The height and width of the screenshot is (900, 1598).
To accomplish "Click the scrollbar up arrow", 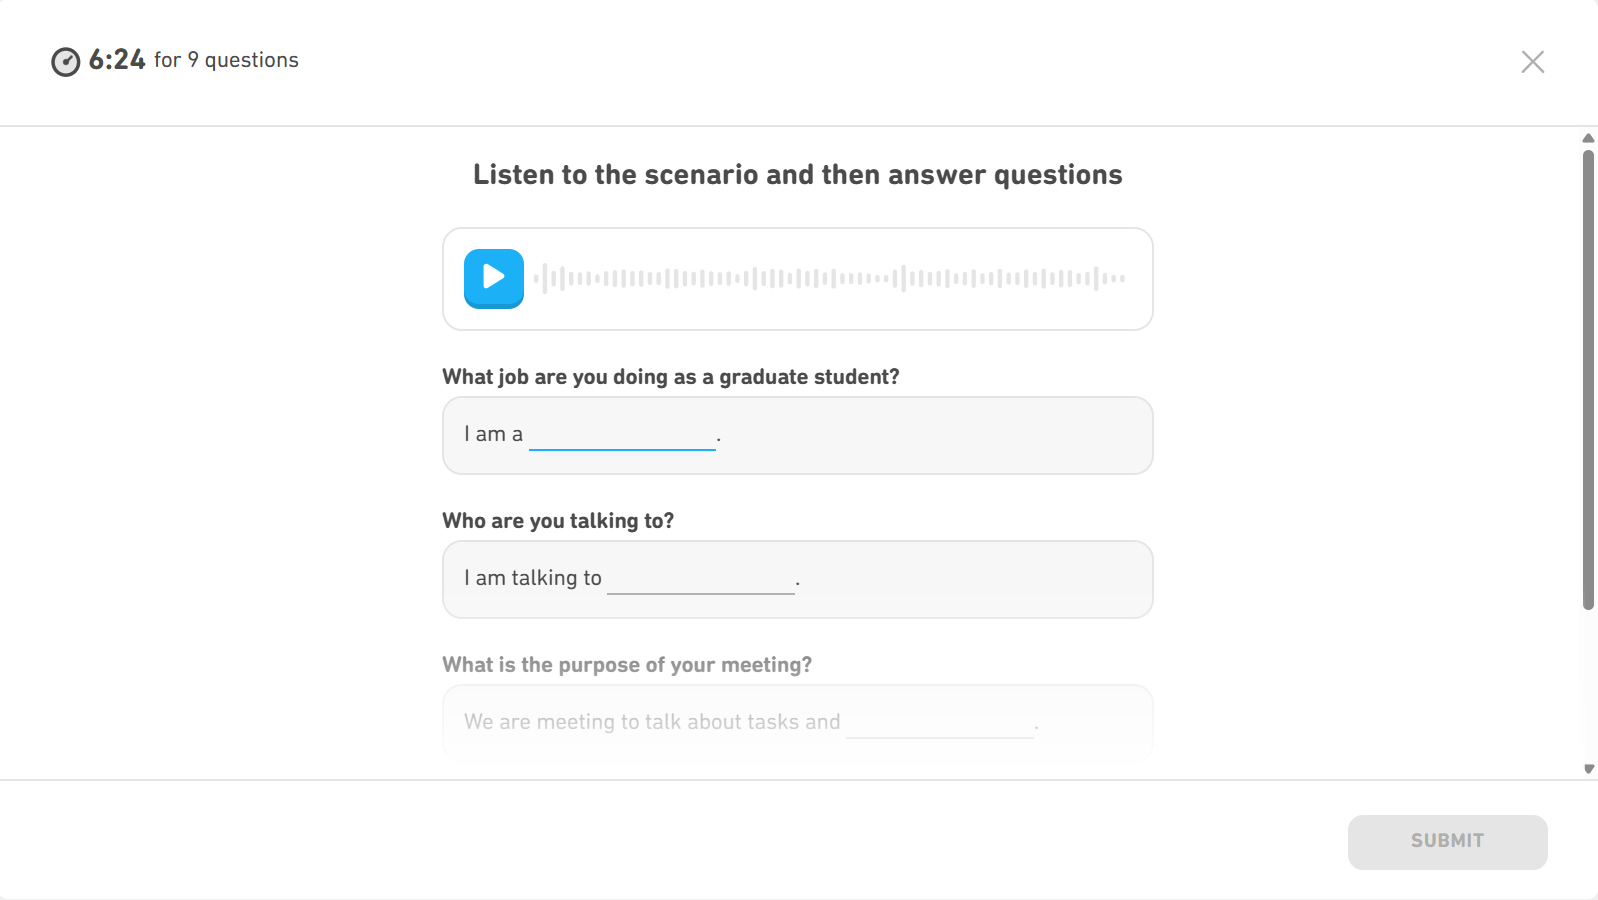I will 1589,138.
